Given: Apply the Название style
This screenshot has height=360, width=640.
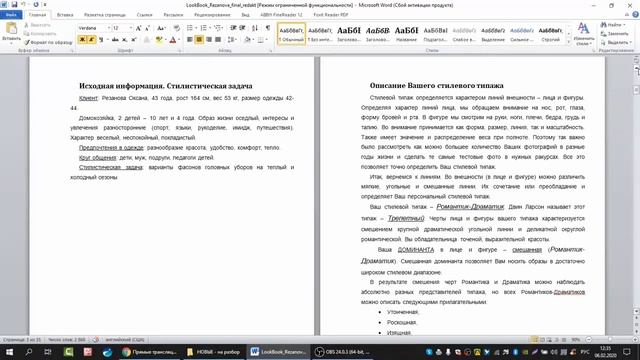Looking at the screenshot, I should click(x=406, y=33).
